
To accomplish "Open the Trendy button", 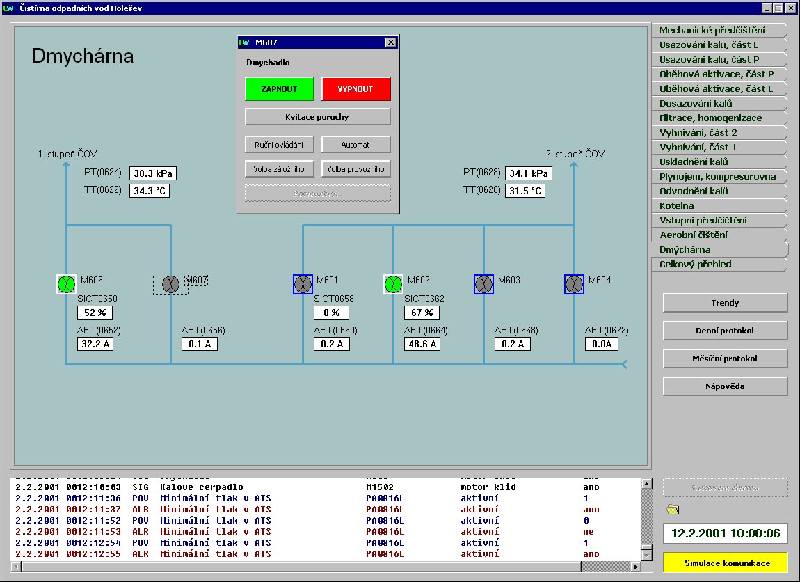I will [725, 303].
